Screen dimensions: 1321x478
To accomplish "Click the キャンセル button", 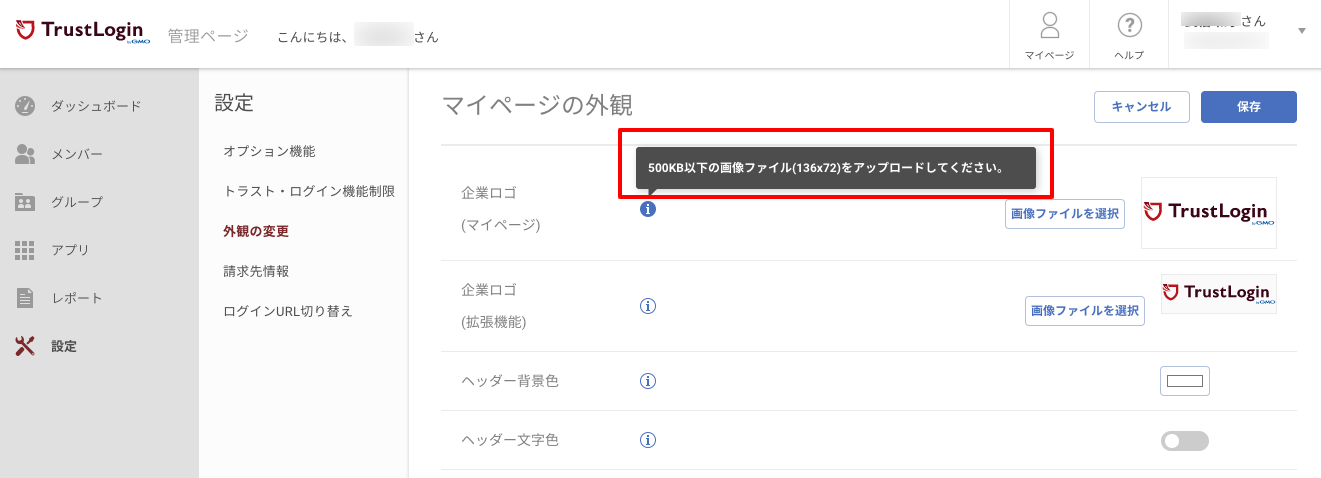I will point(1141,107).
